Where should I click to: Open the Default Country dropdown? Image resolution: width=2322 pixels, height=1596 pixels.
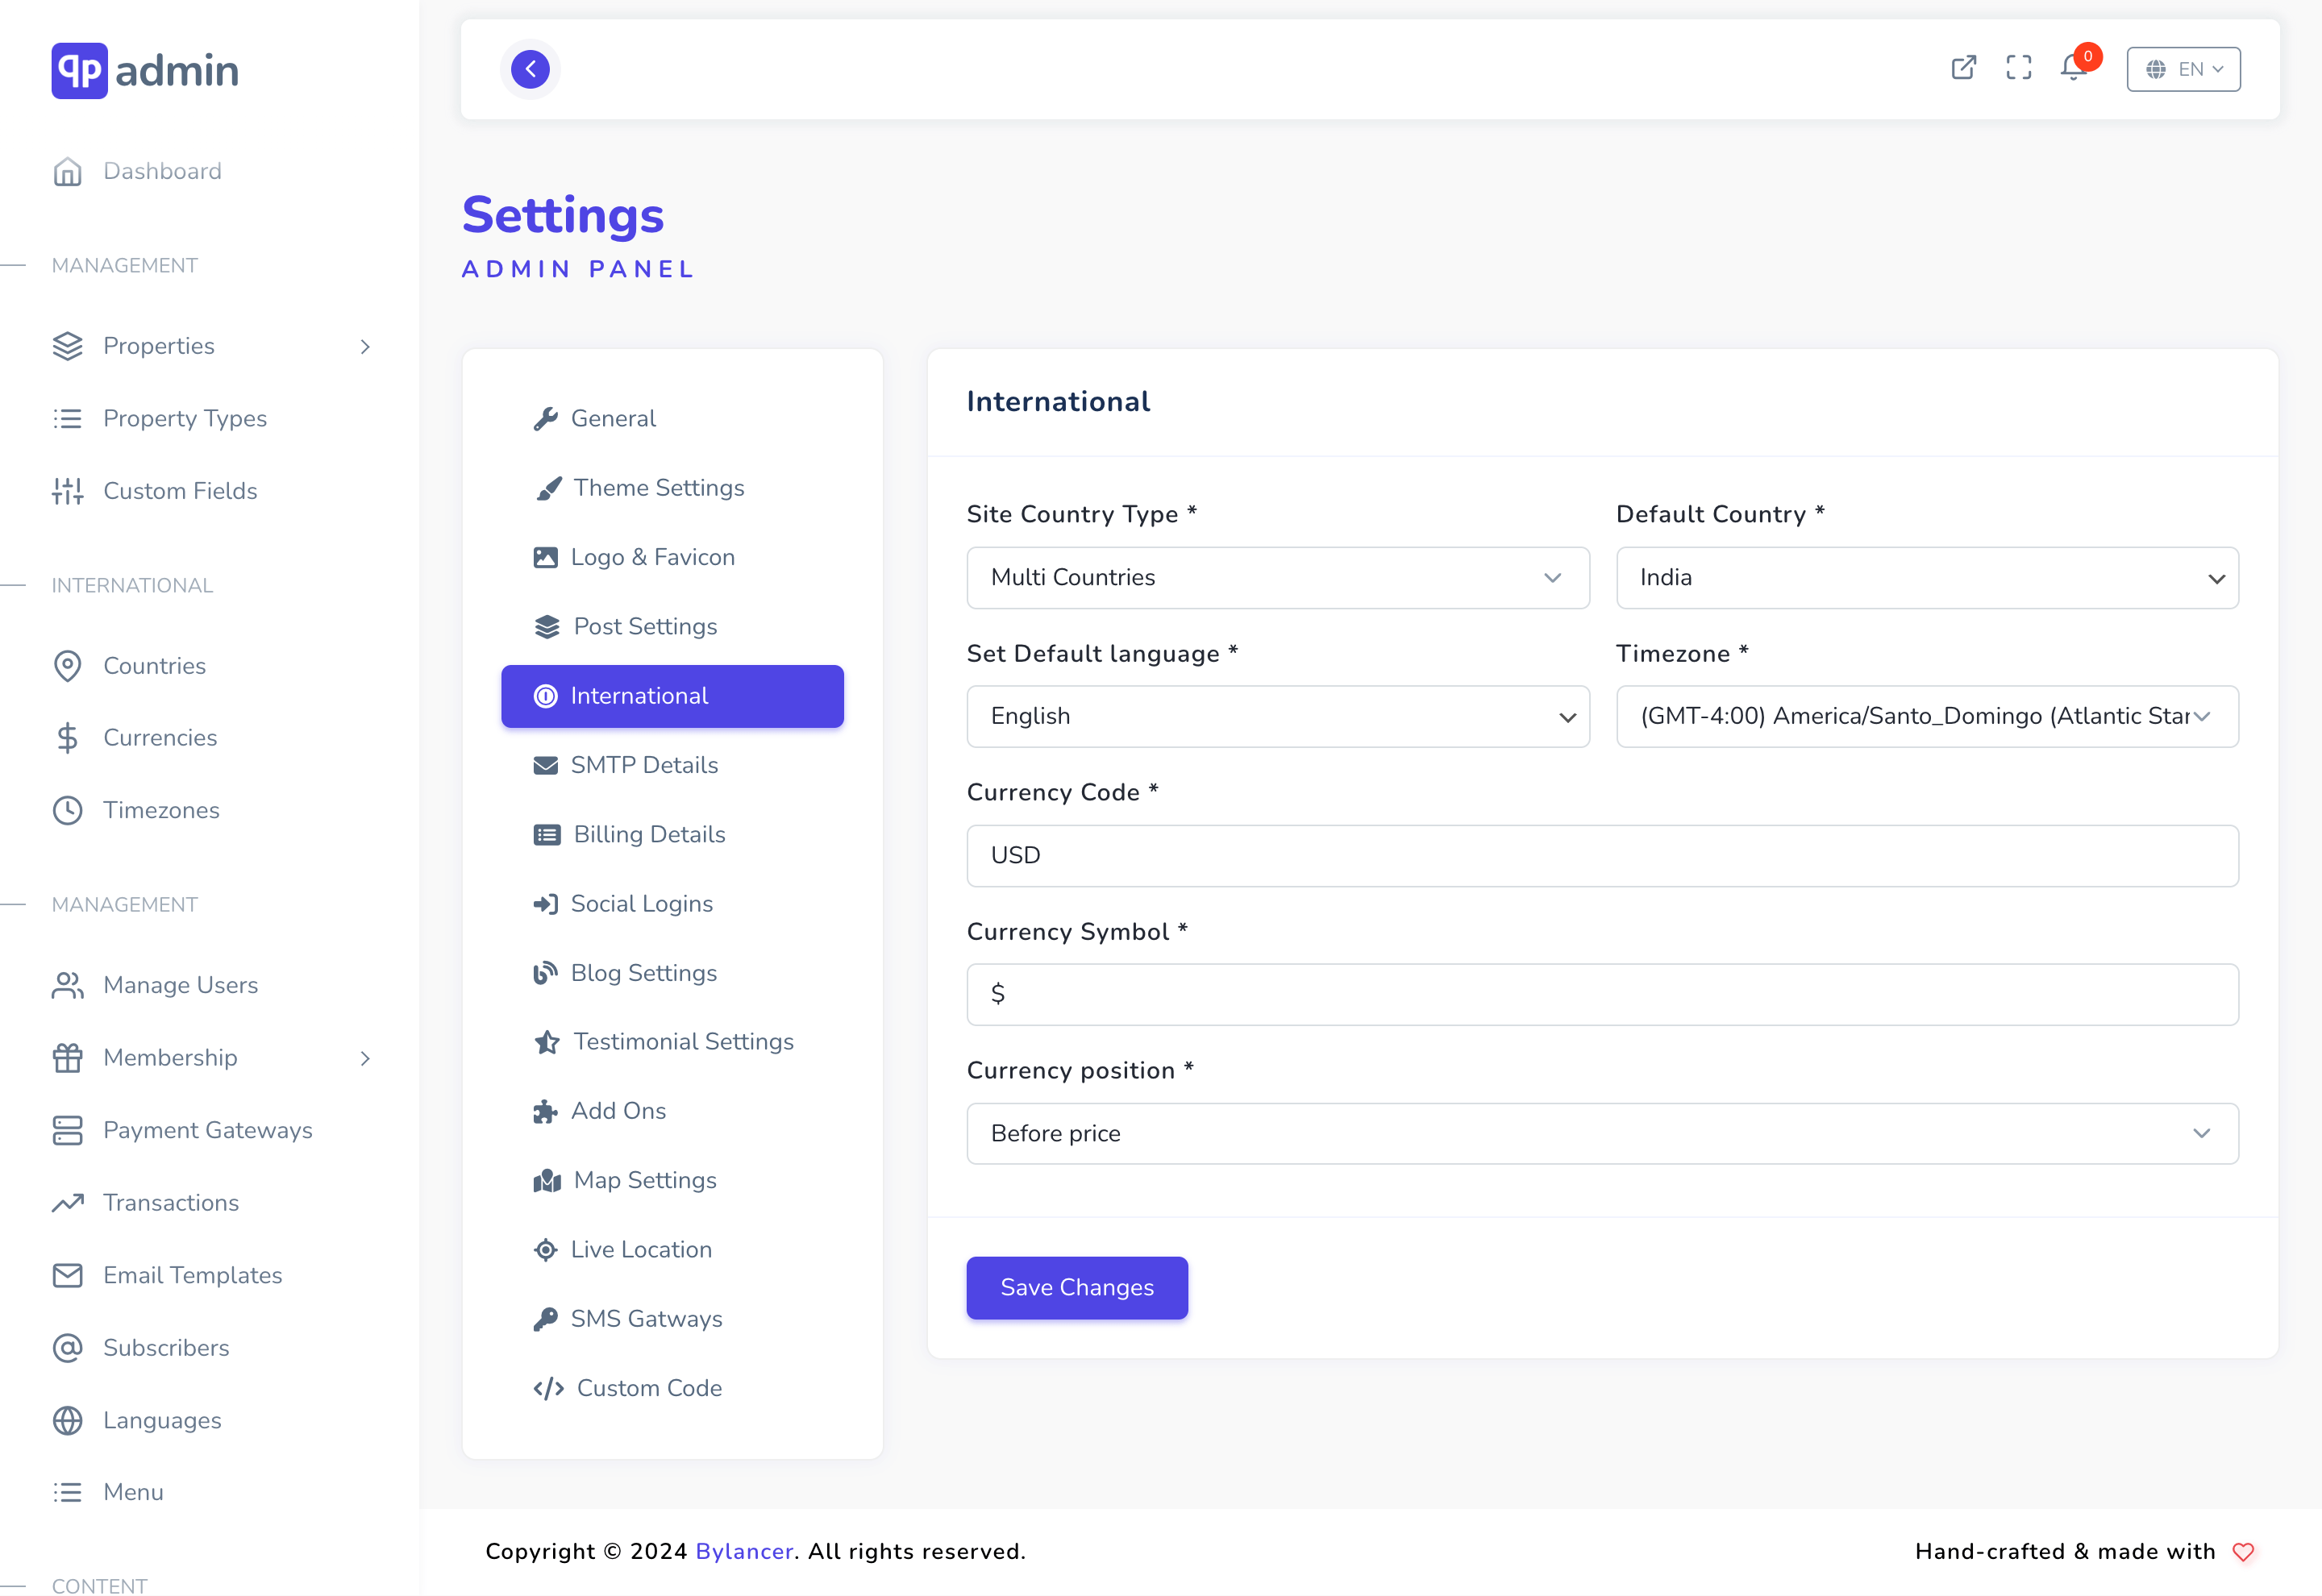tap(1926, 577)
